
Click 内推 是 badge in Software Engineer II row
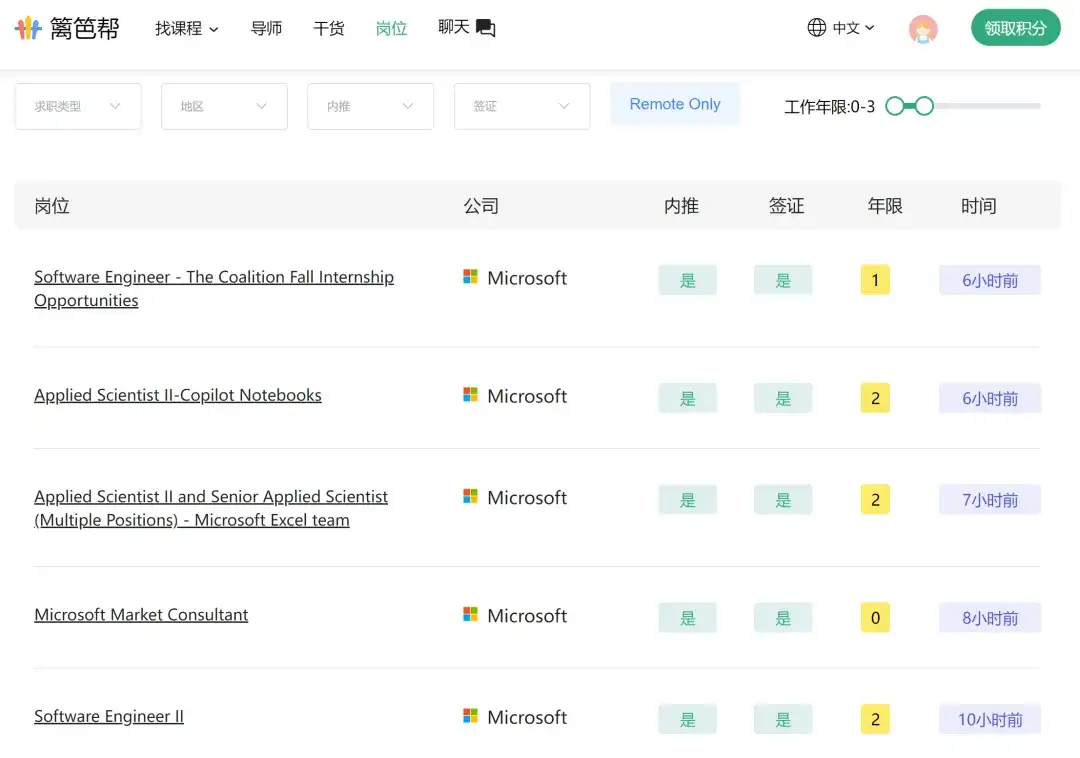pyautogui.click(x=687, y=719)
